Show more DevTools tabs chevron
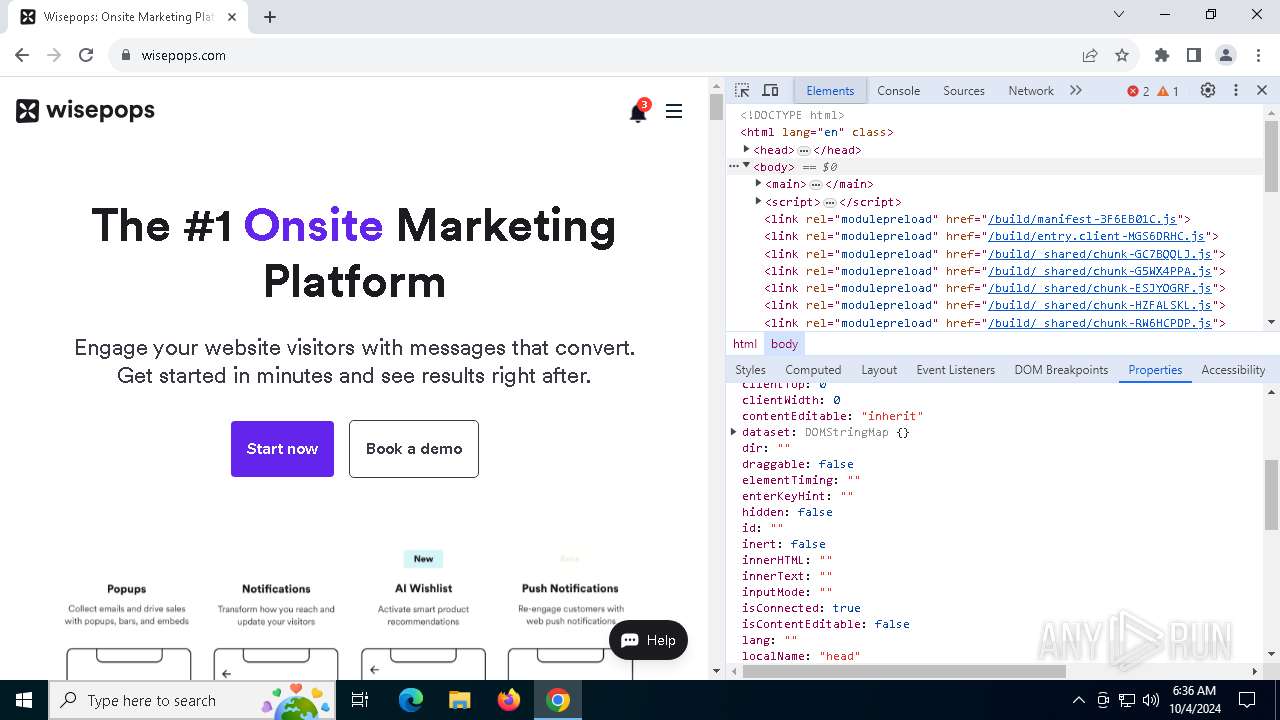The height and width of the screenshot is (720, 1280). tap(1076, 90)
